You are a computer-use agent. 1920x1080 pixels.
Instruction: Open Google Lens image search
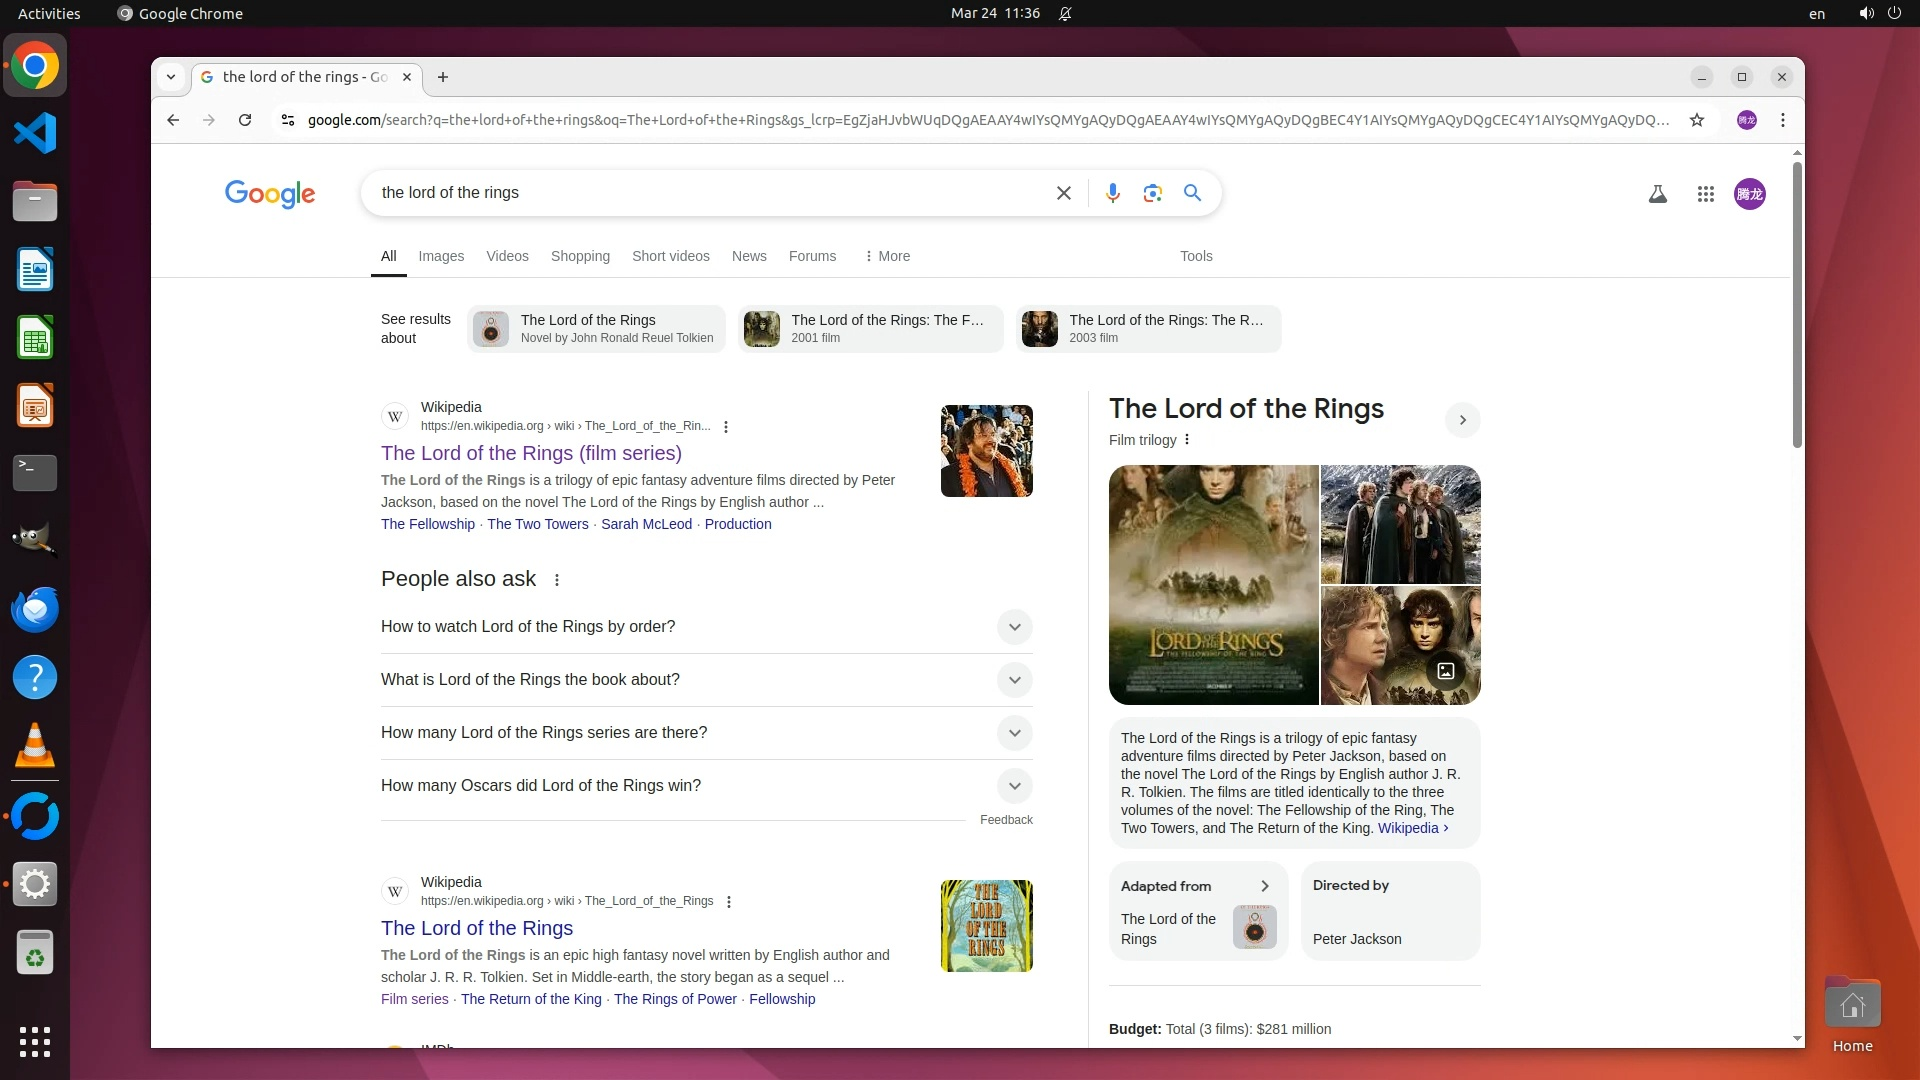(1152, 193)
